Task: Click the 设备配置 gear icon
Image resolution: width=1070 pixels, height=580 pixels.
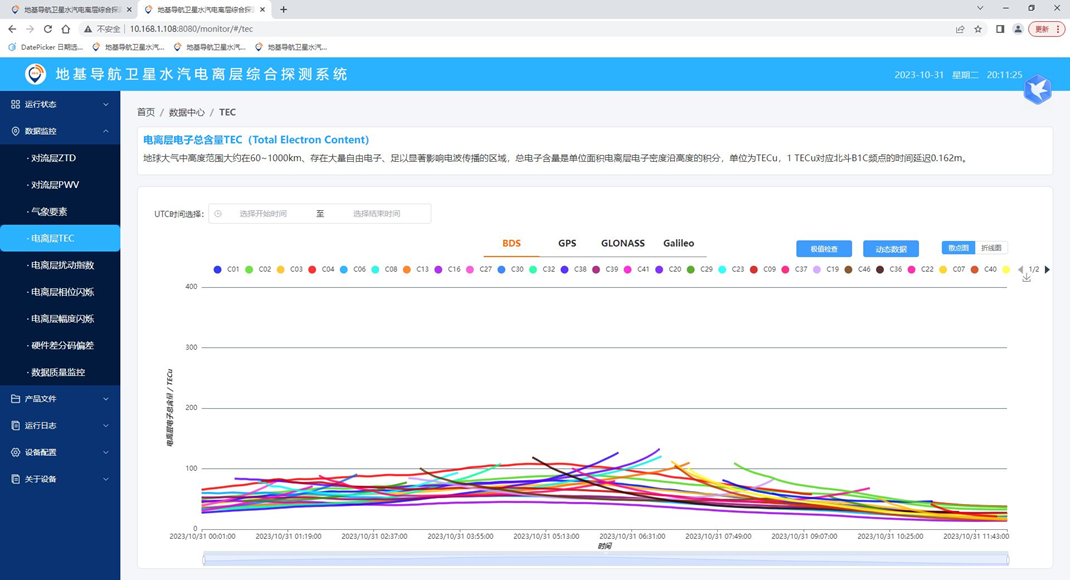Action: 16,452
